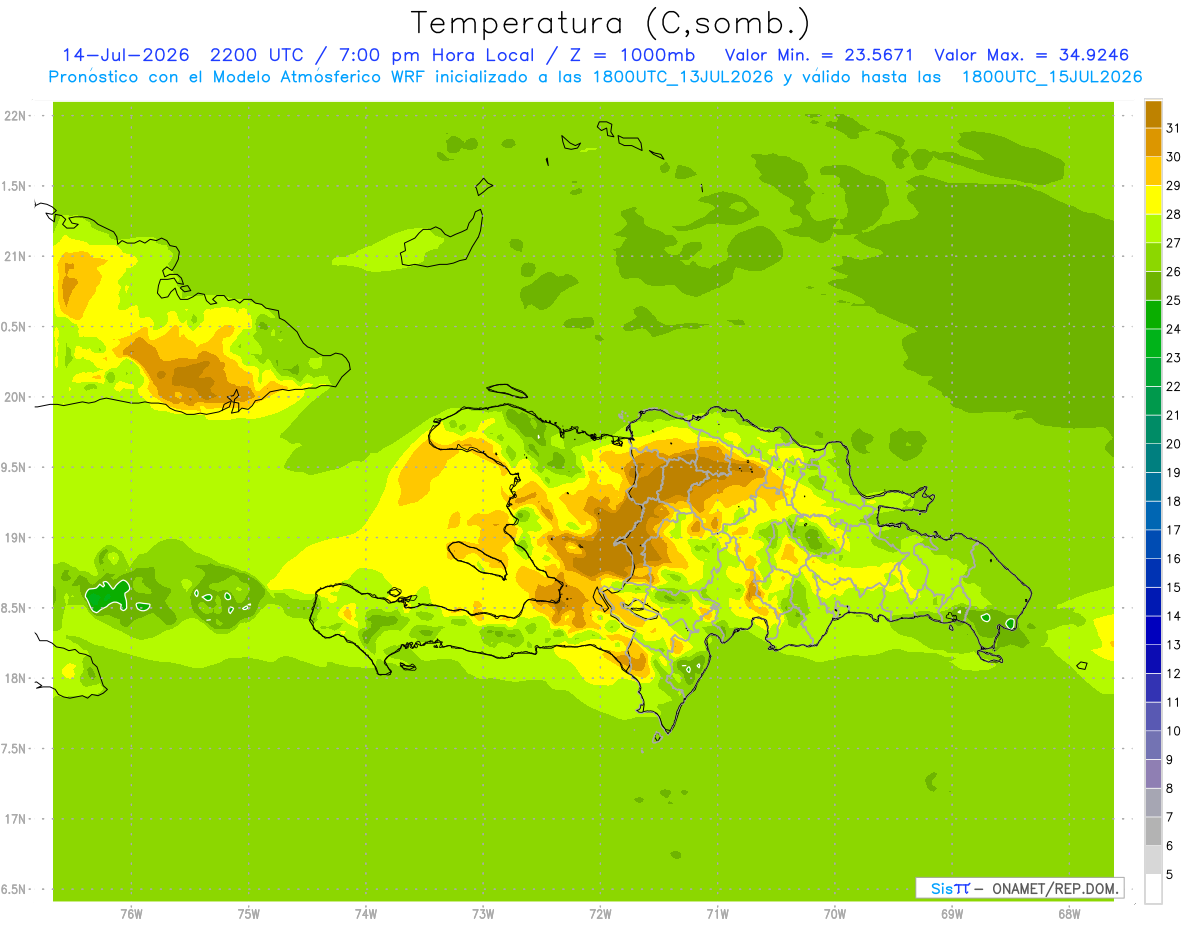Select the "Z = 1000mb" level text
Viewport: 1200px width, 927px height.
coord(632,55)
